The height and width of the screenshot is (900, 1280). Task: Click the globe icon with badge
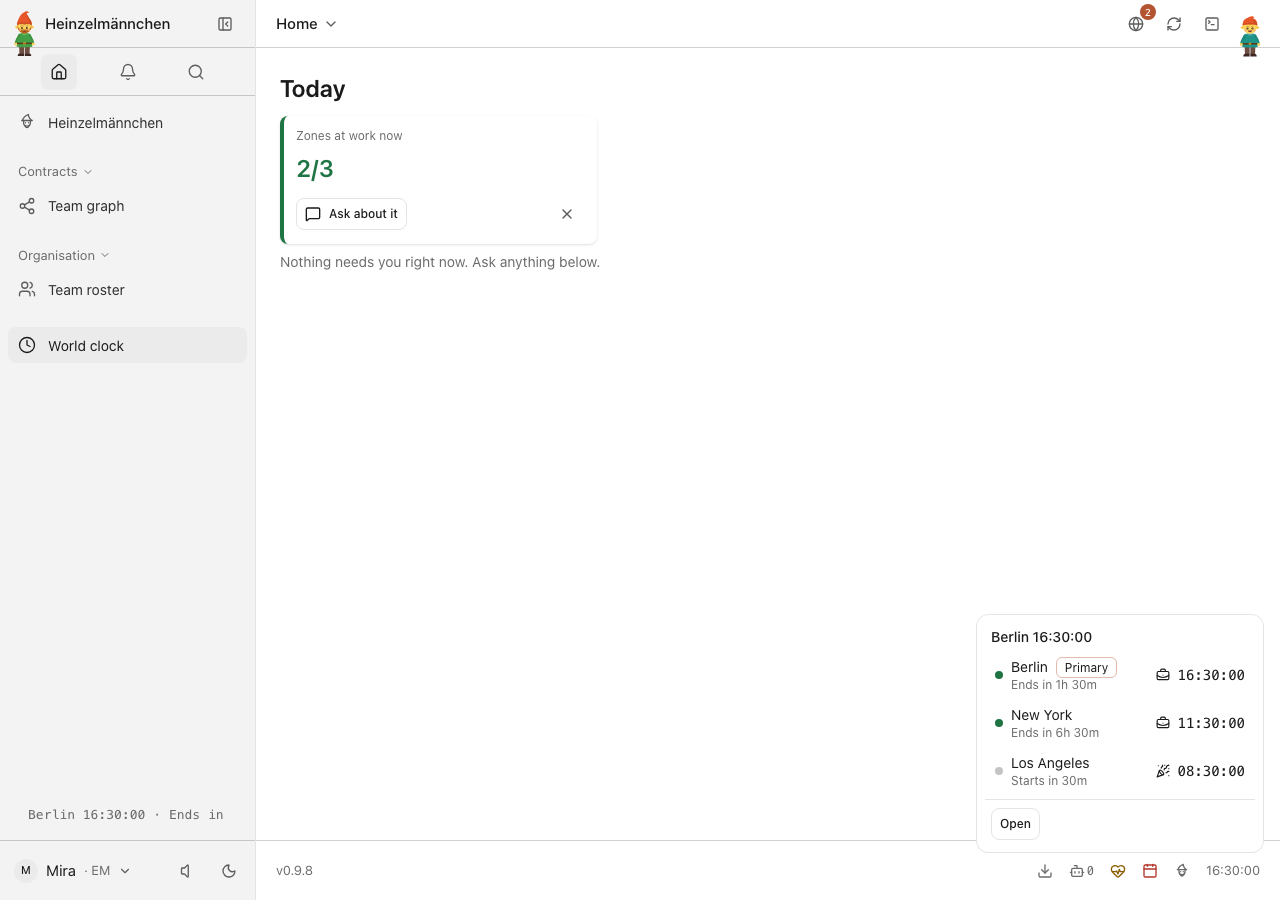pyautogui.click(x=1136, y=24)
